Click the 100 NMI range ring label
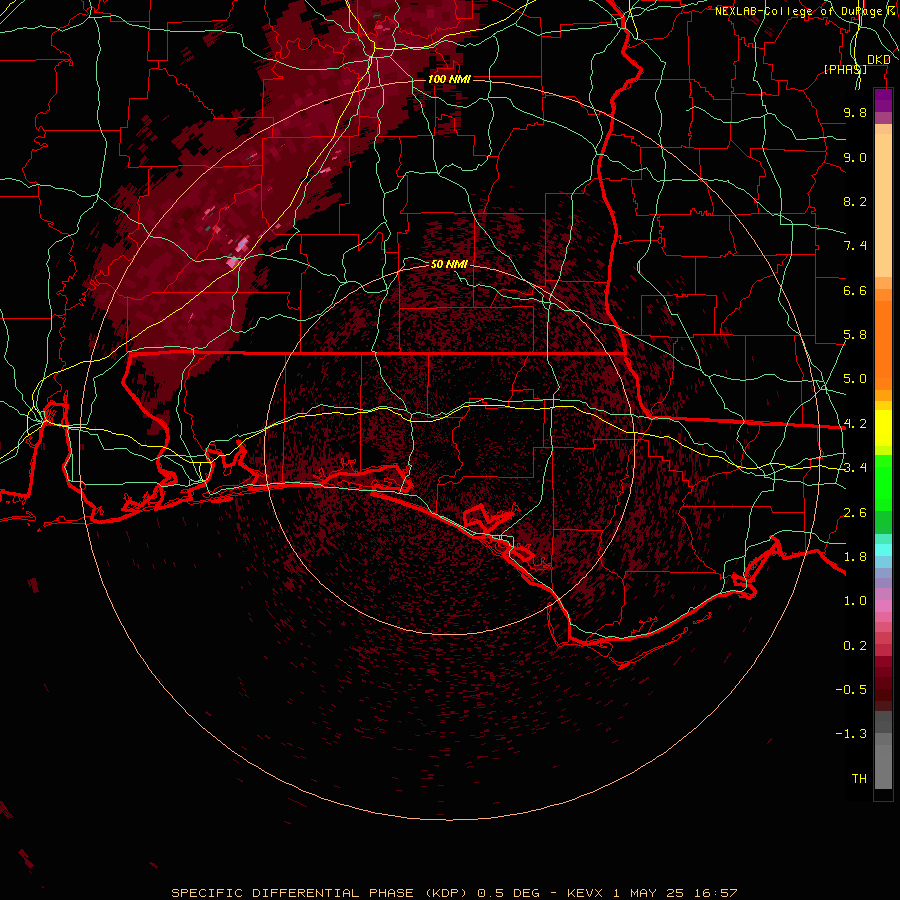900x900 pixels. click(x=448, y=79)
